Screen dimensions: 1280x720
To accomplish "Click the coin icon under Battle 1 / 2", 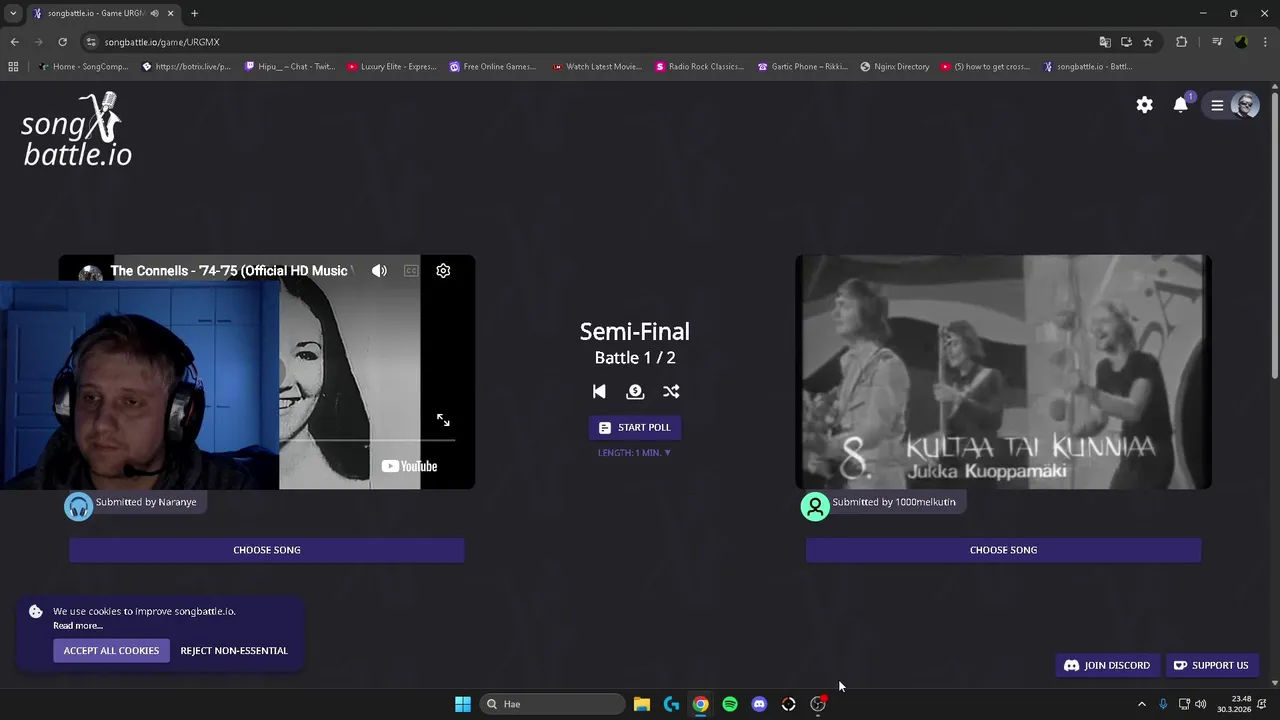I will click(x=635, y=391).
